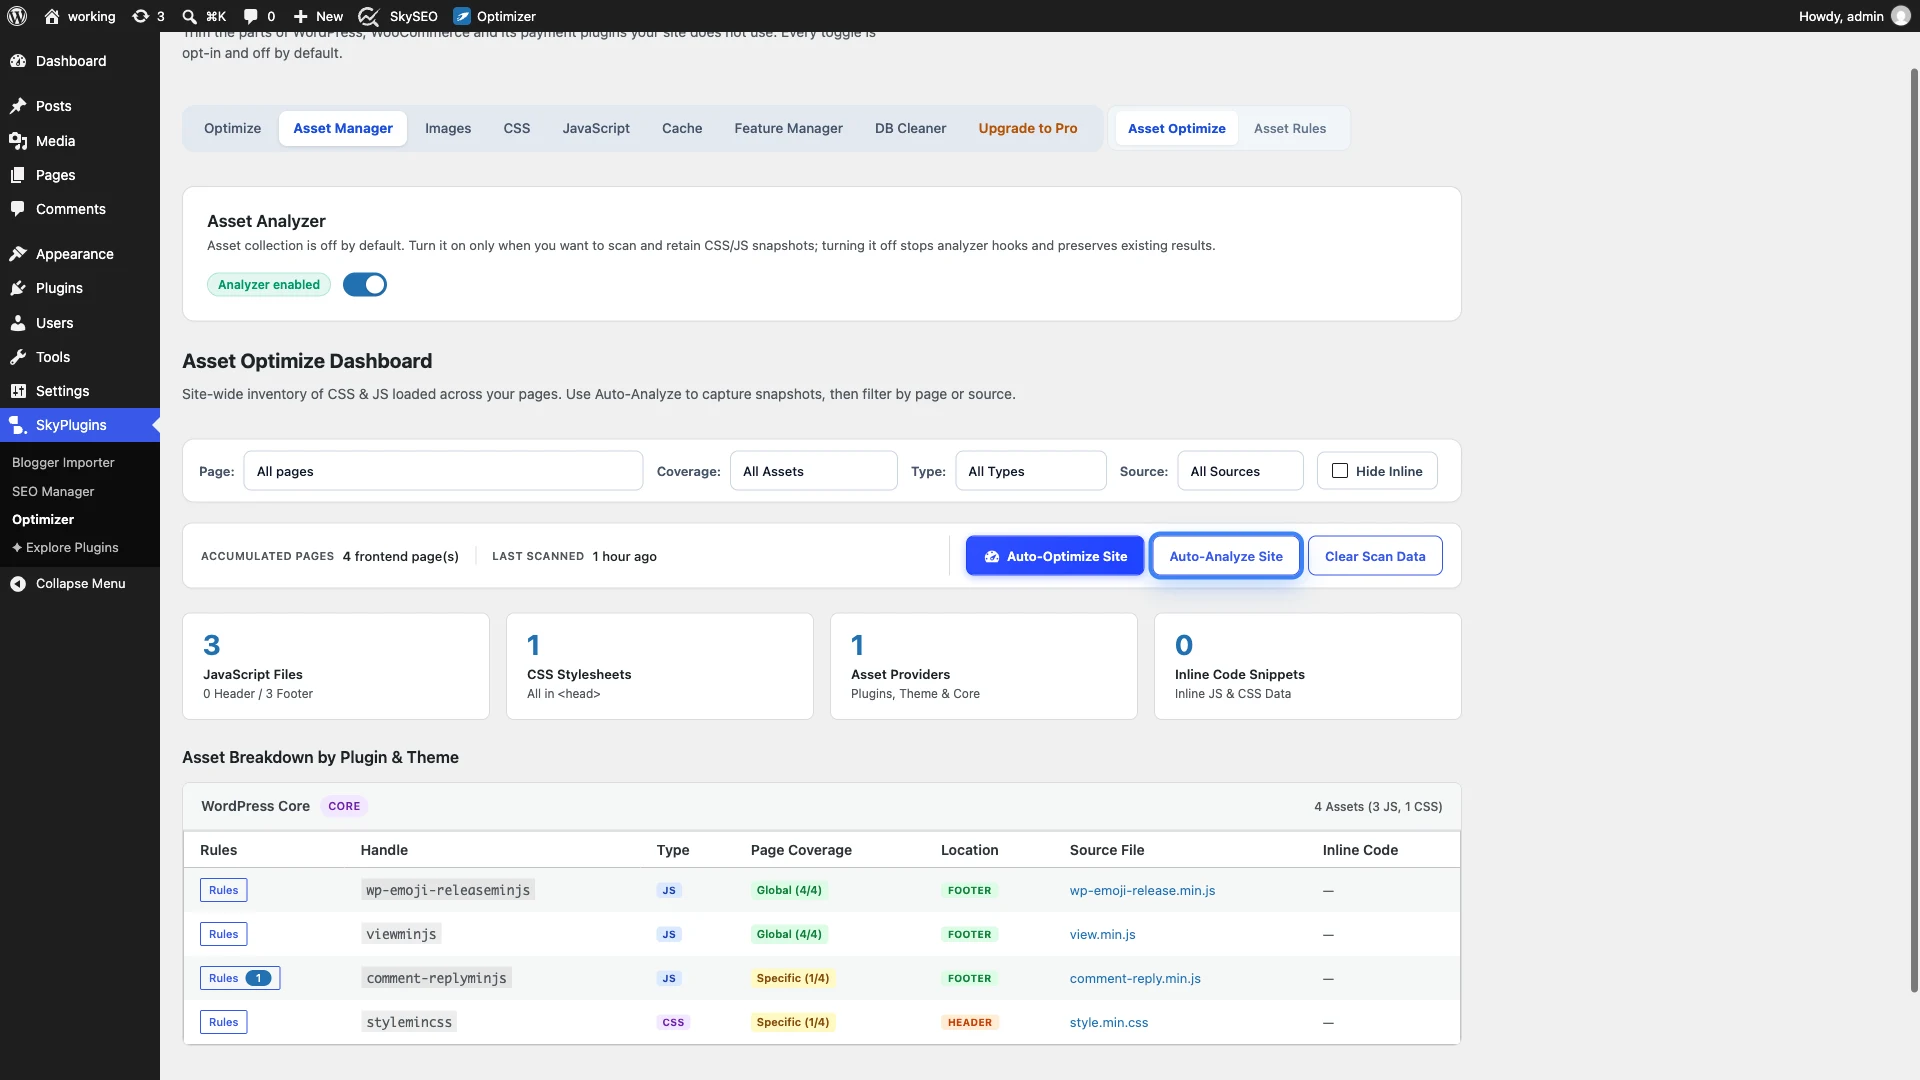Screen dimensions: 1920x1080
Task: Click the Settings icon in the sidebar
Action: [18, 391]
